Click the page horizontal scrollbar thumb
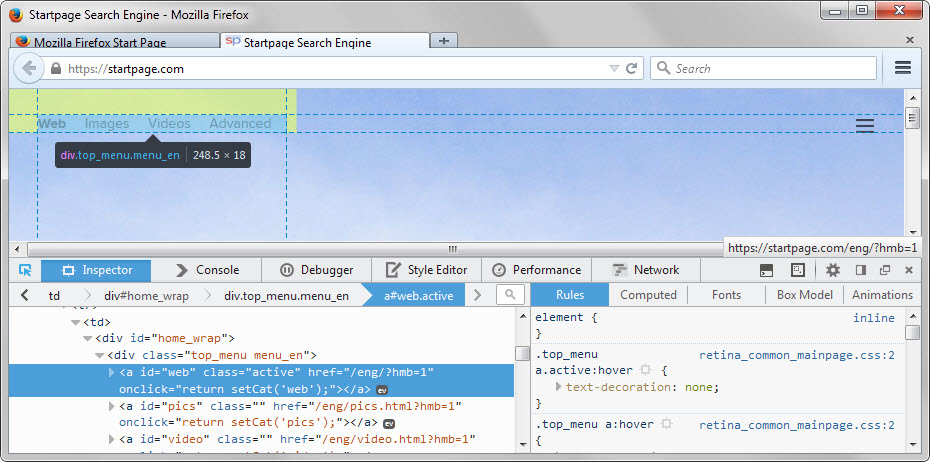 (453, 248)
